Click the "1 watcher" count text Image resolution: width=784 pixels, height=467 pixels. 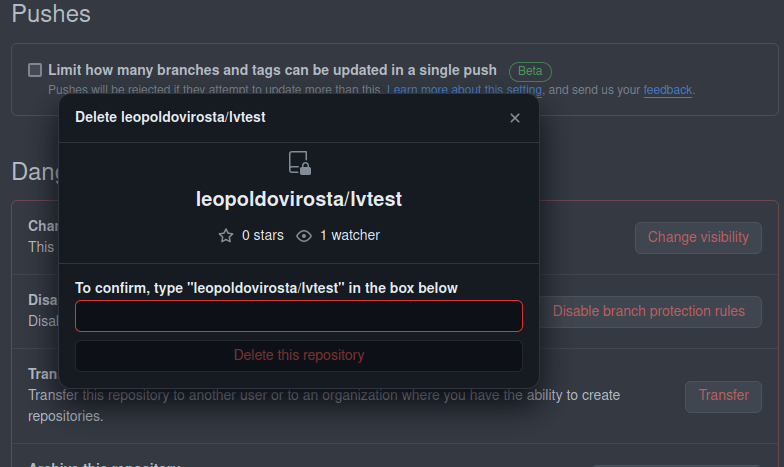point(349,236)
